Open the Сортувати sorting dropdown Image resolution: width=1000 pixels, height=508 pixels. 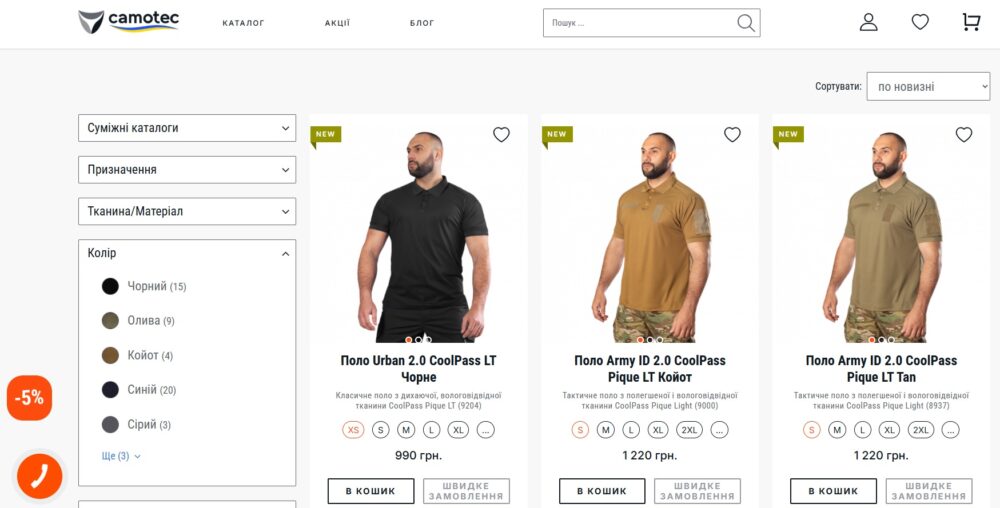coord(928,87)
